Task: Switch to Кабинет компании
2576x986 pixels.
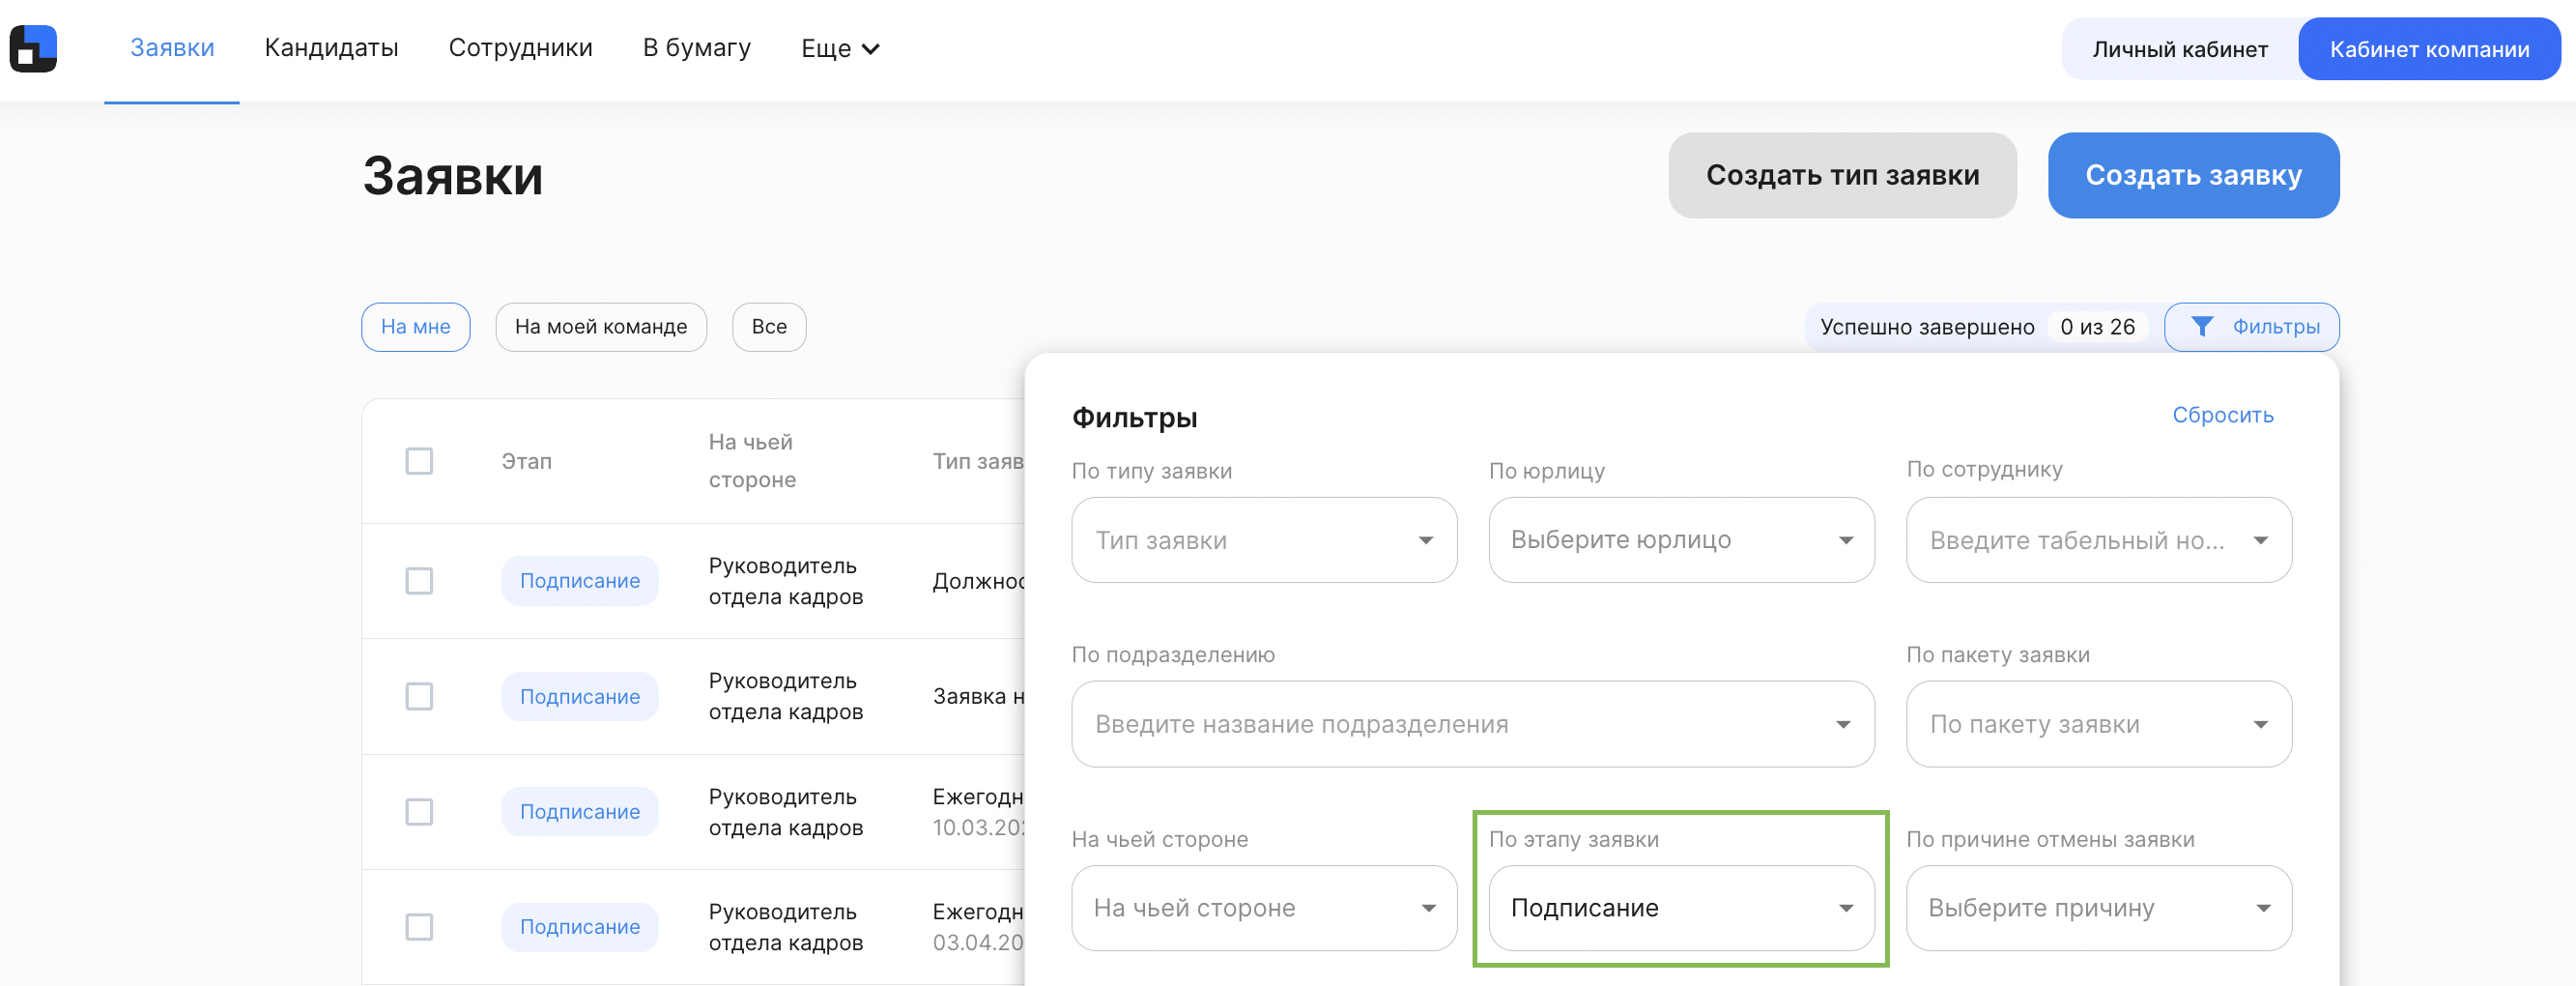Action: tap(2429, 49)
